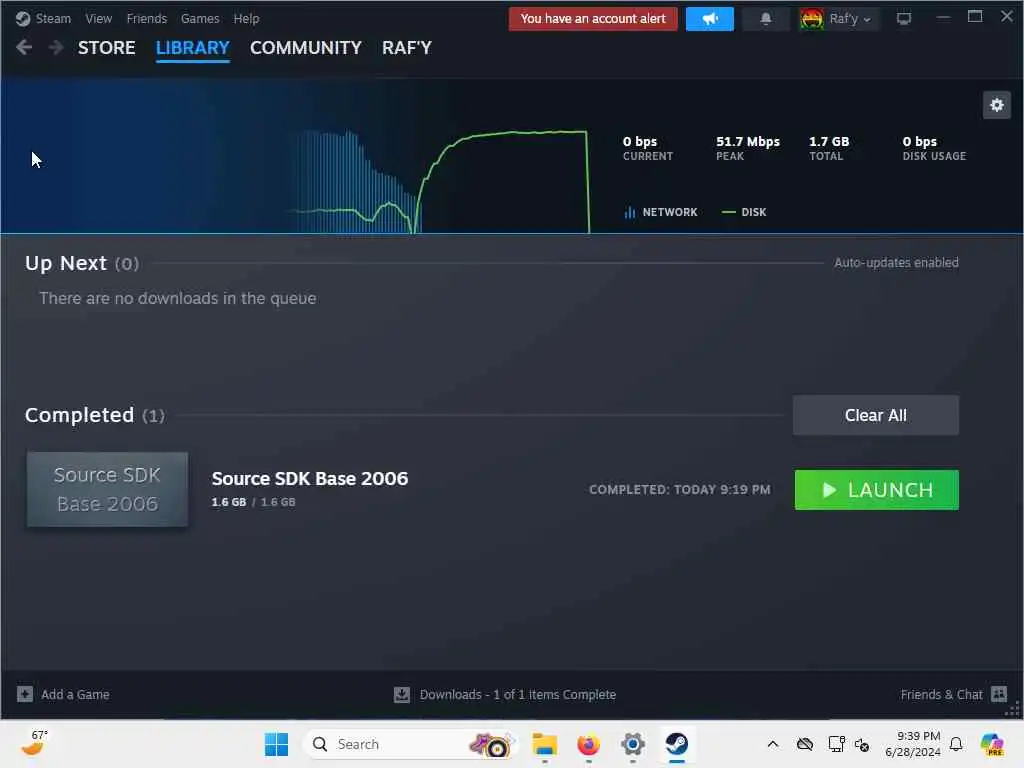The width and height of the screenshot is (1024, 768).
Task: Open Windows notification bell on taskbar
Action: point(956,744)
